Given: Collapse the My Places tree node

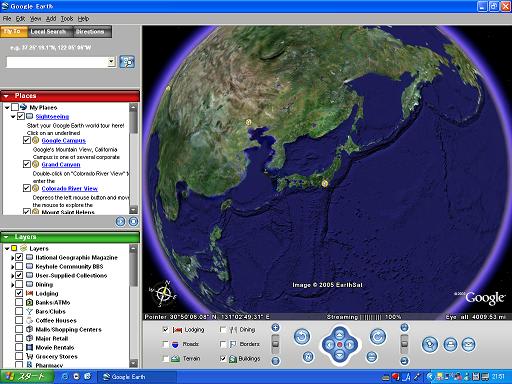Looking at the screenshot, I should tap(7, 108).
